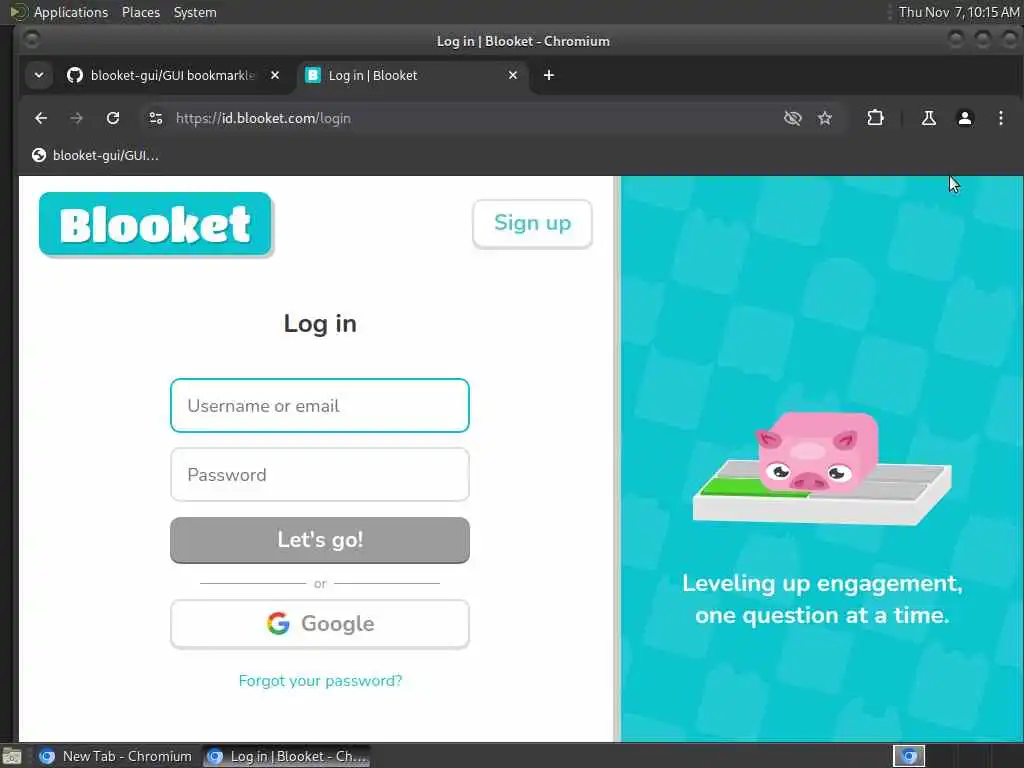
Task: Focus the Username or email field
Action: coord(320,406)
